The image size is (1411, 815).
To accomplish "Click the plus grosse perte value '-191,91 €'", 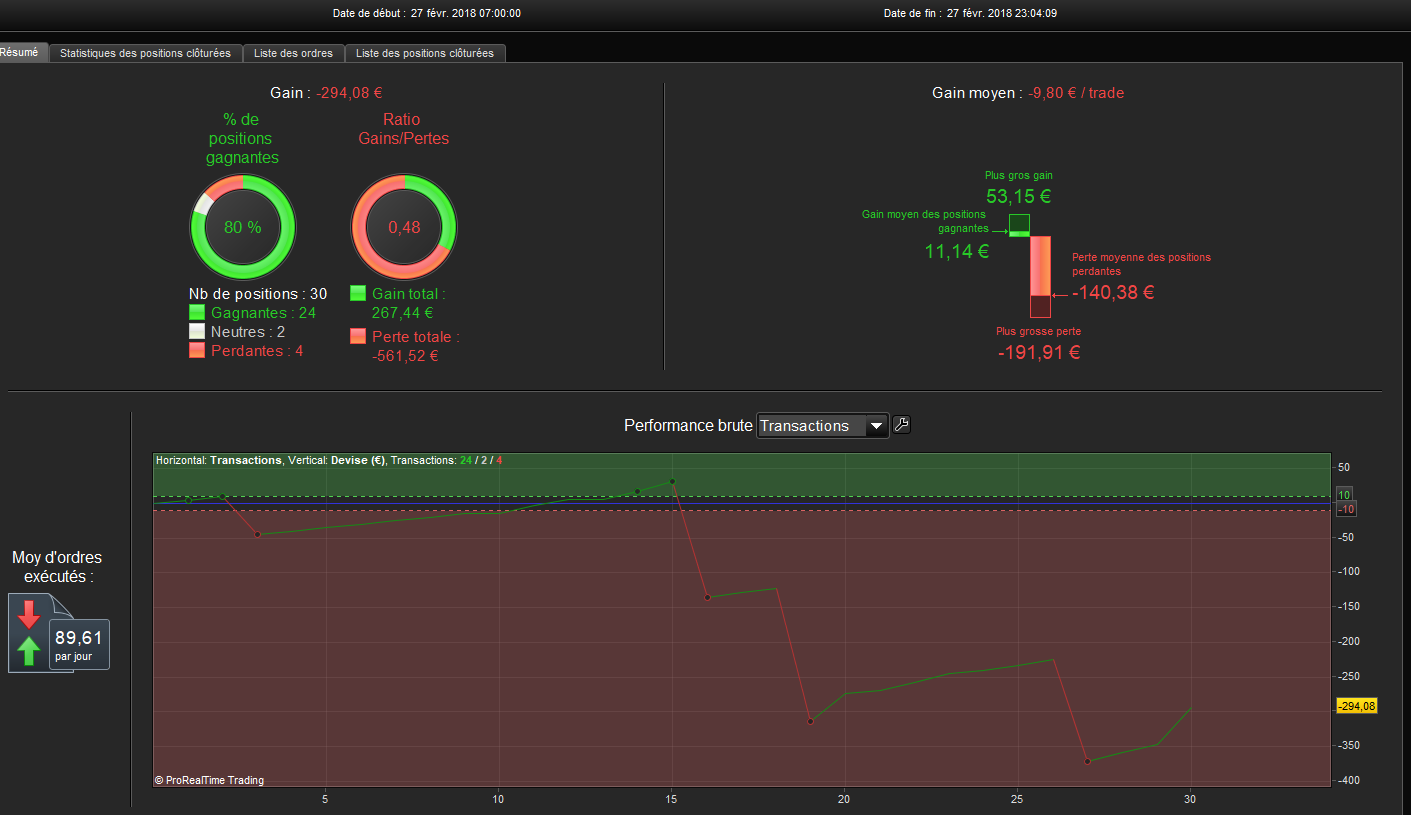I will click(1039, 352).
